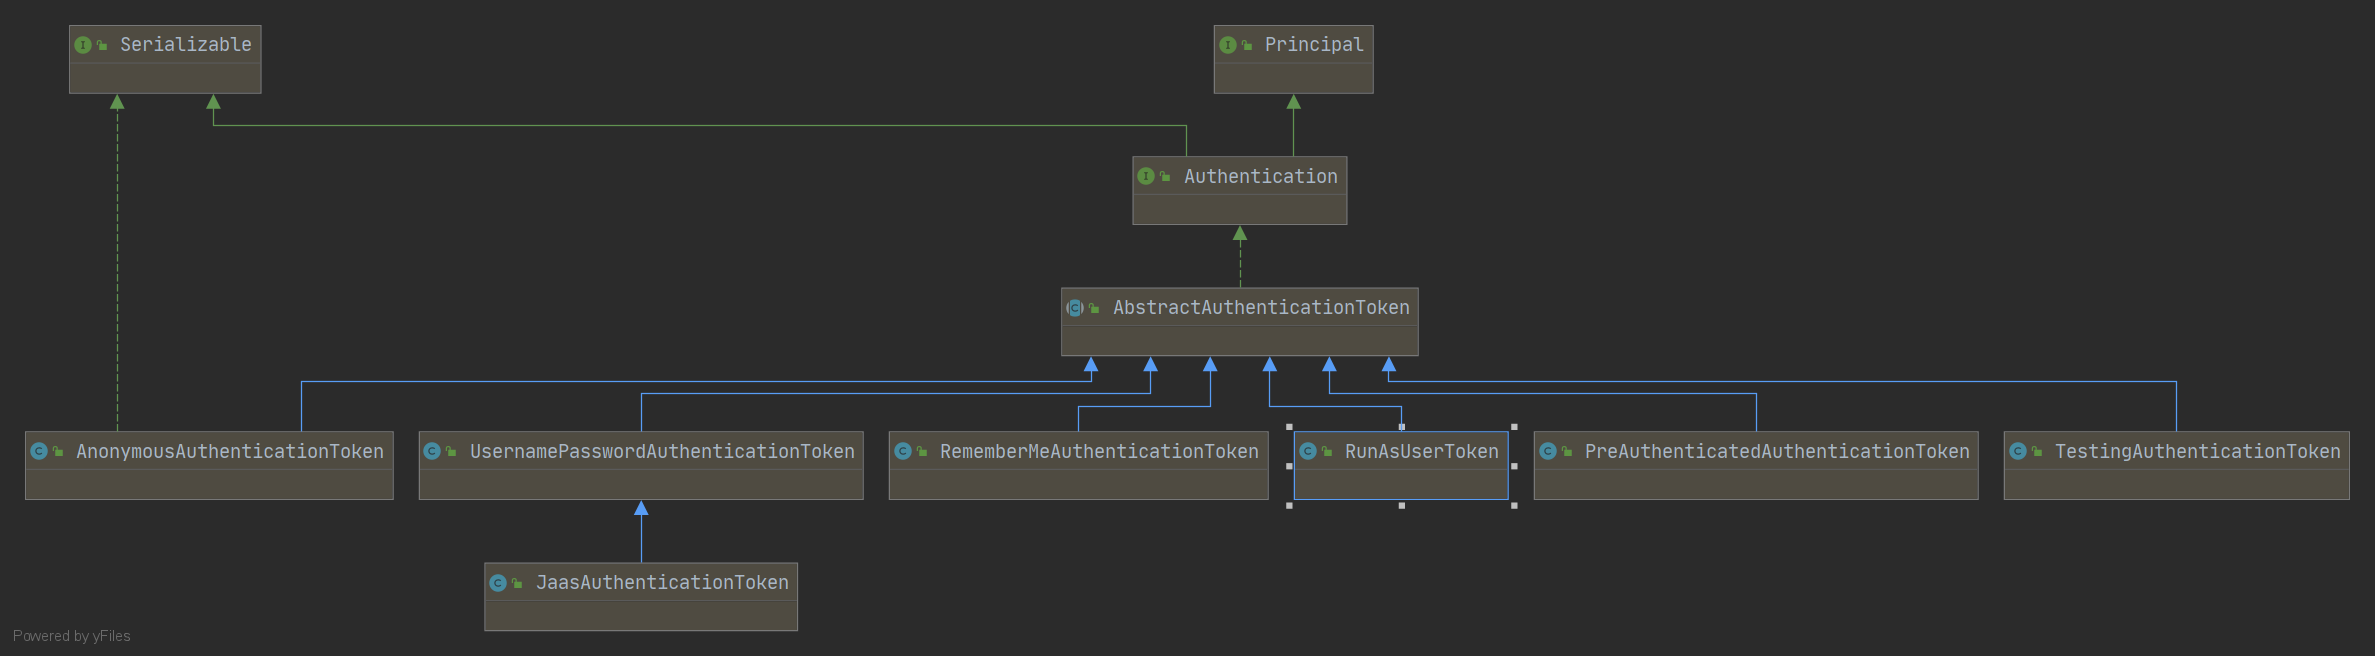
Task: Click the public visibility icon beside RunAsUserToken
Action: pos(1327,452)
